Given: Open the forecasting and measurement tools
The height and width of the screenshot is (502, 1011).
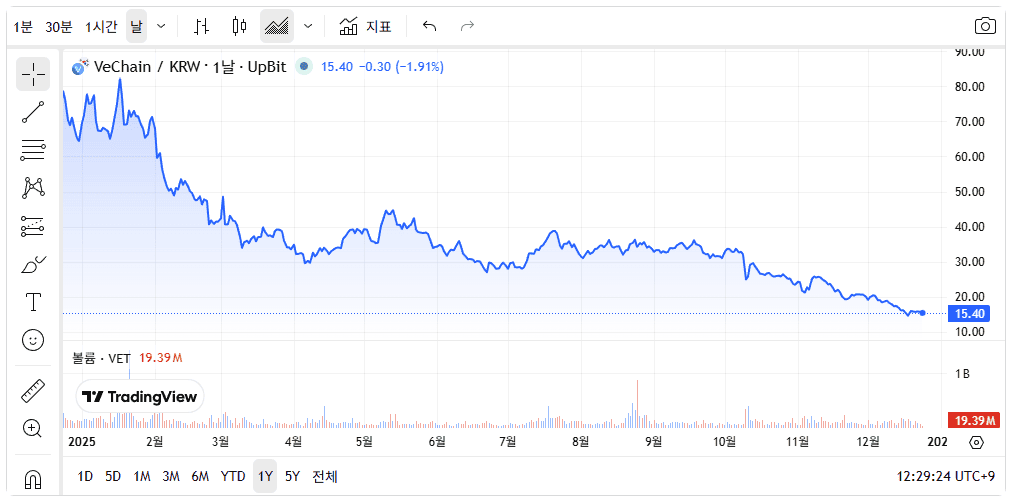Looking at the screenshot, I should pos(33,226).
